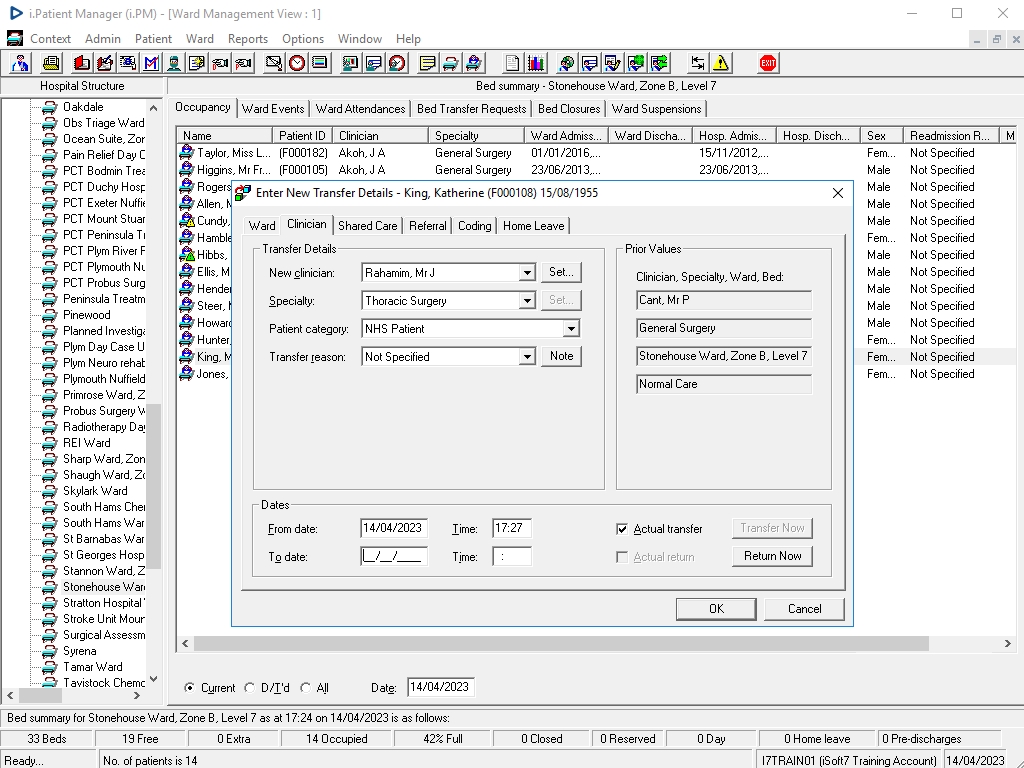Click the hospital structure horizontal scrollbar thumb
1024x768 pixels.
pos(40,696)
